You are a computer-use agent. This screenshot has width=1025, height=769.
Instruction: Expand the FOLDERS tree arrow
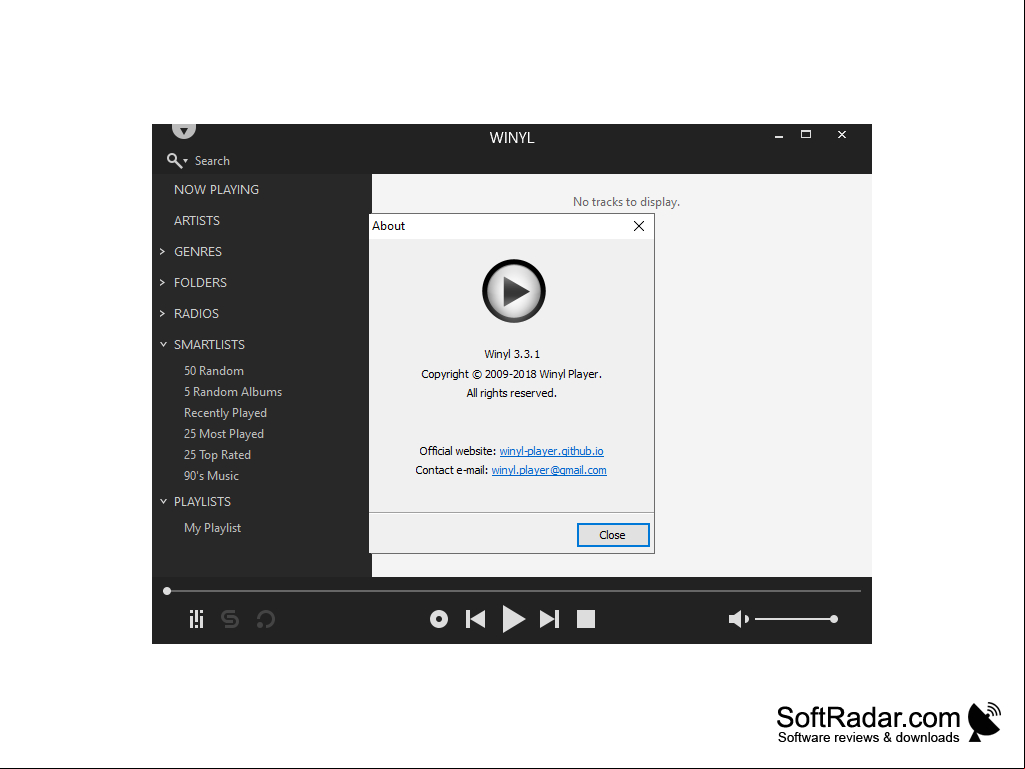163,282
